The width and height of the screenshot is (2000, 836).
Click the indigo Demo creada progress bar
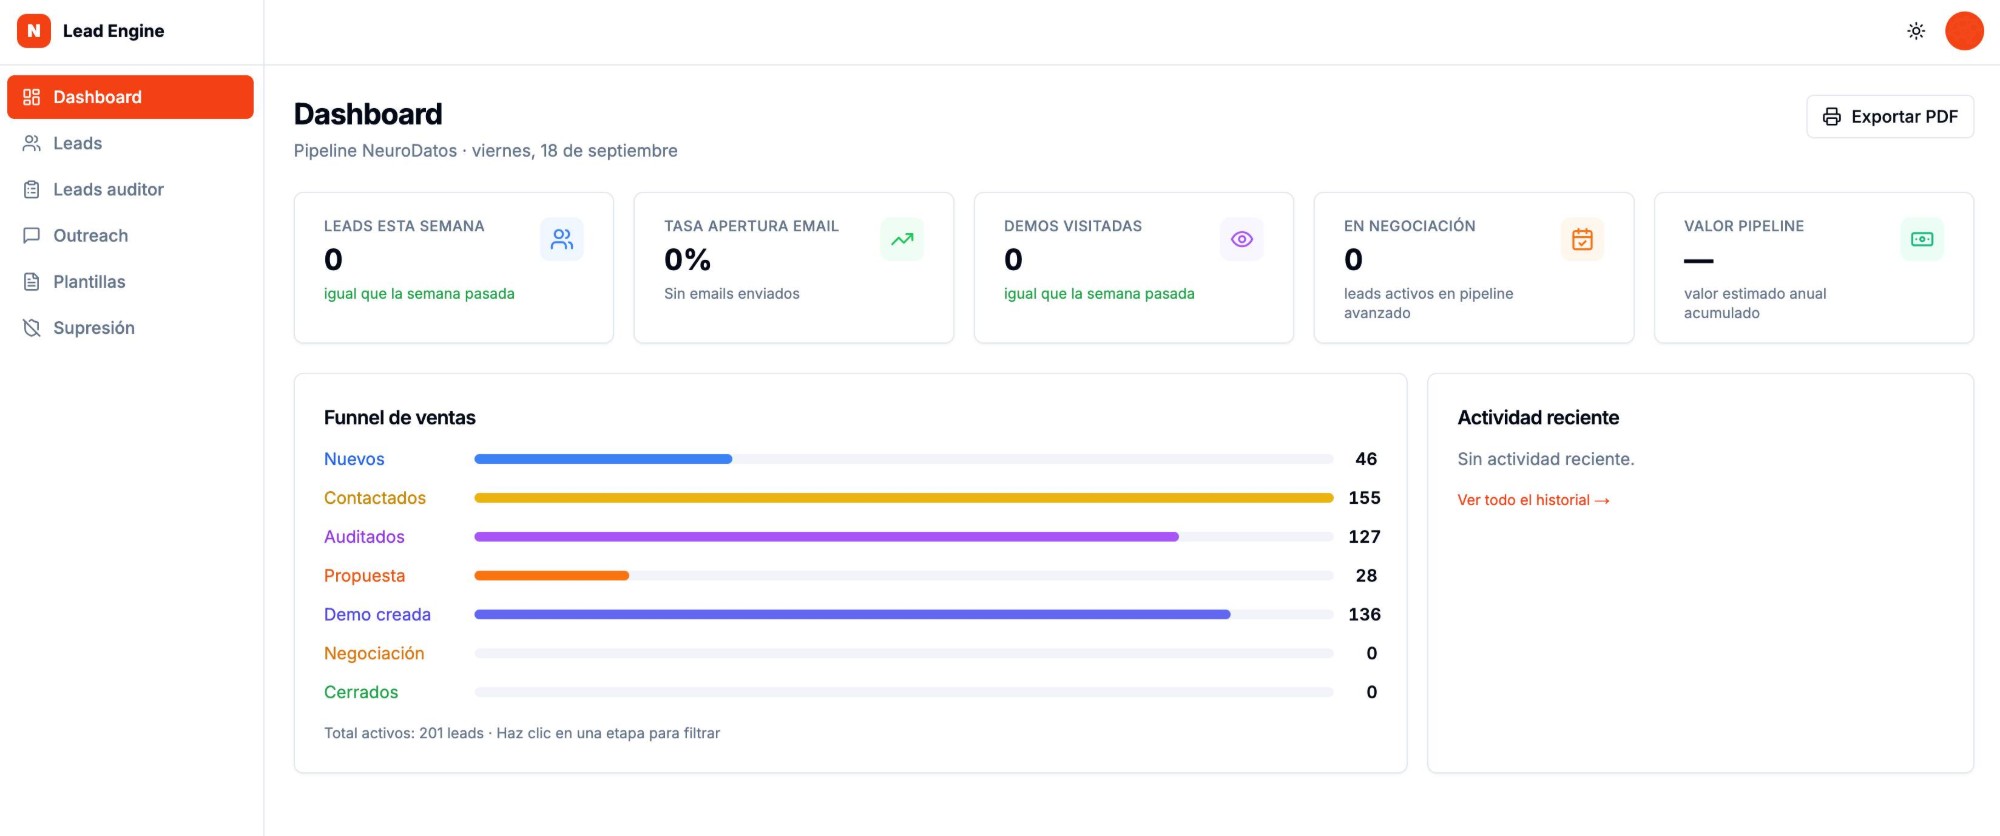852,615
